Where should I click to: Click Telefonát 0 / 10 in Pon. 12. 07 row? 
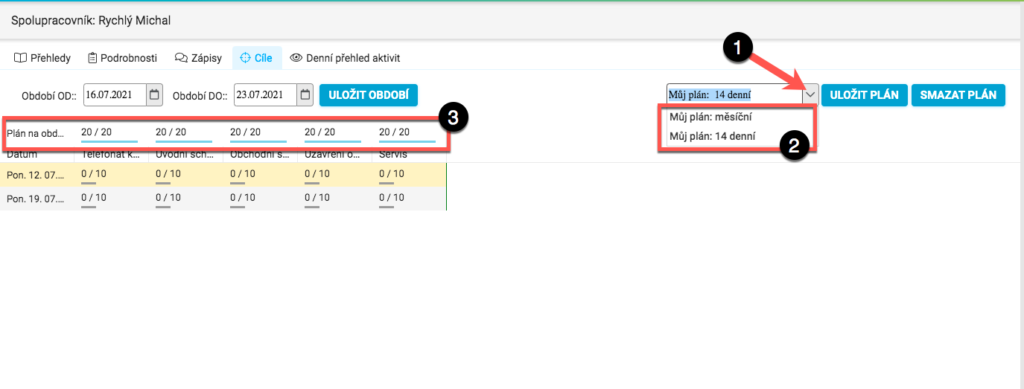94,174
